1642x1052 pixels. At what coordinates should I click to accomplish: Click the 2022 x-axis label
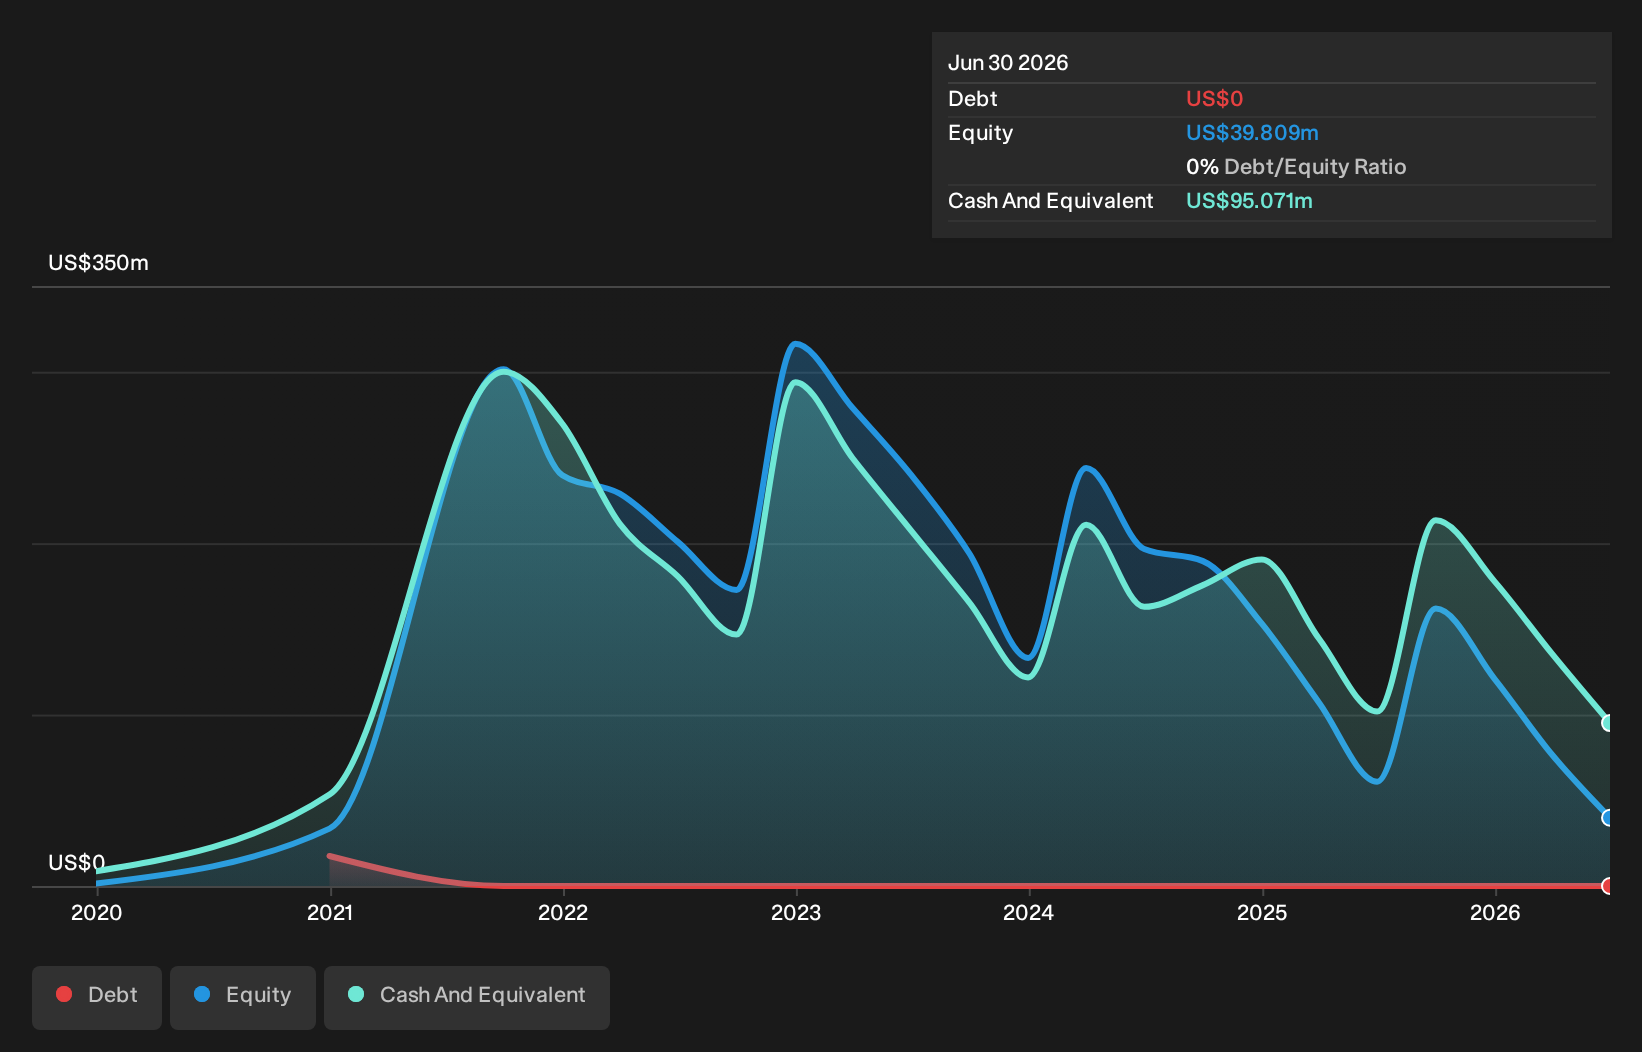[563, 913]
